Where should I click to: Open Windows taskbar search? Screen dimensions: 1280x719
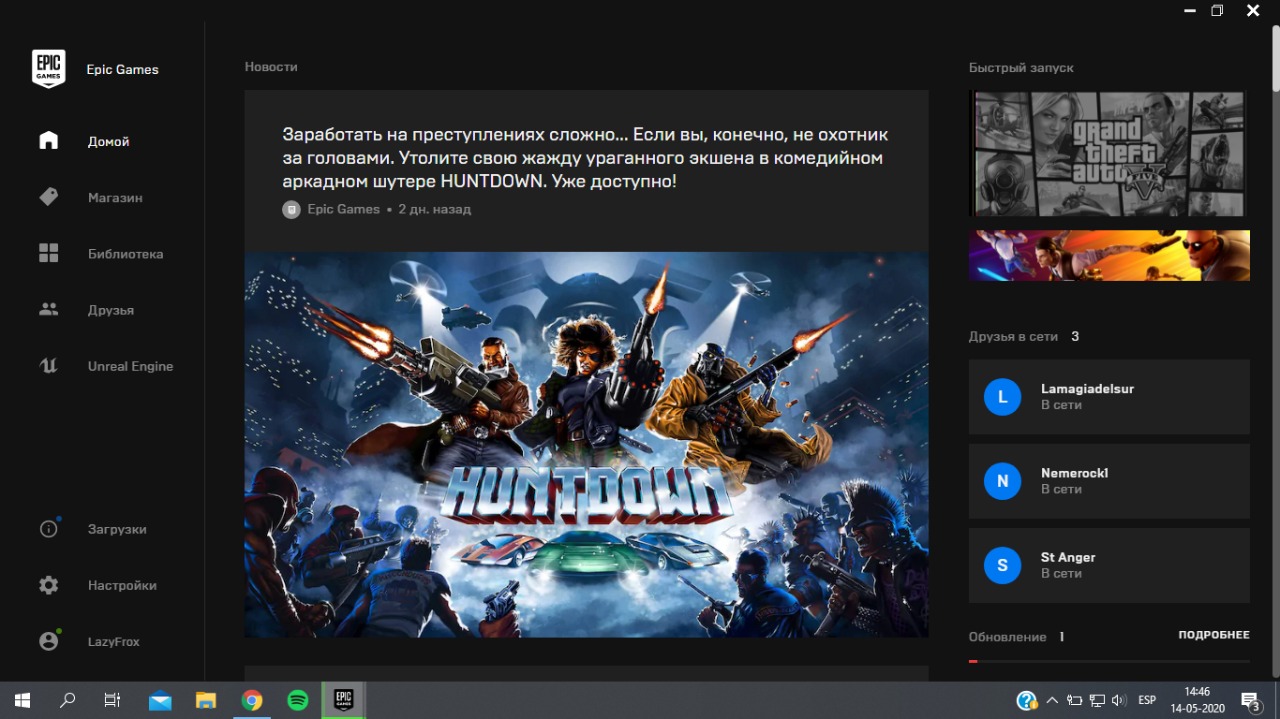[x=68, y=700]
